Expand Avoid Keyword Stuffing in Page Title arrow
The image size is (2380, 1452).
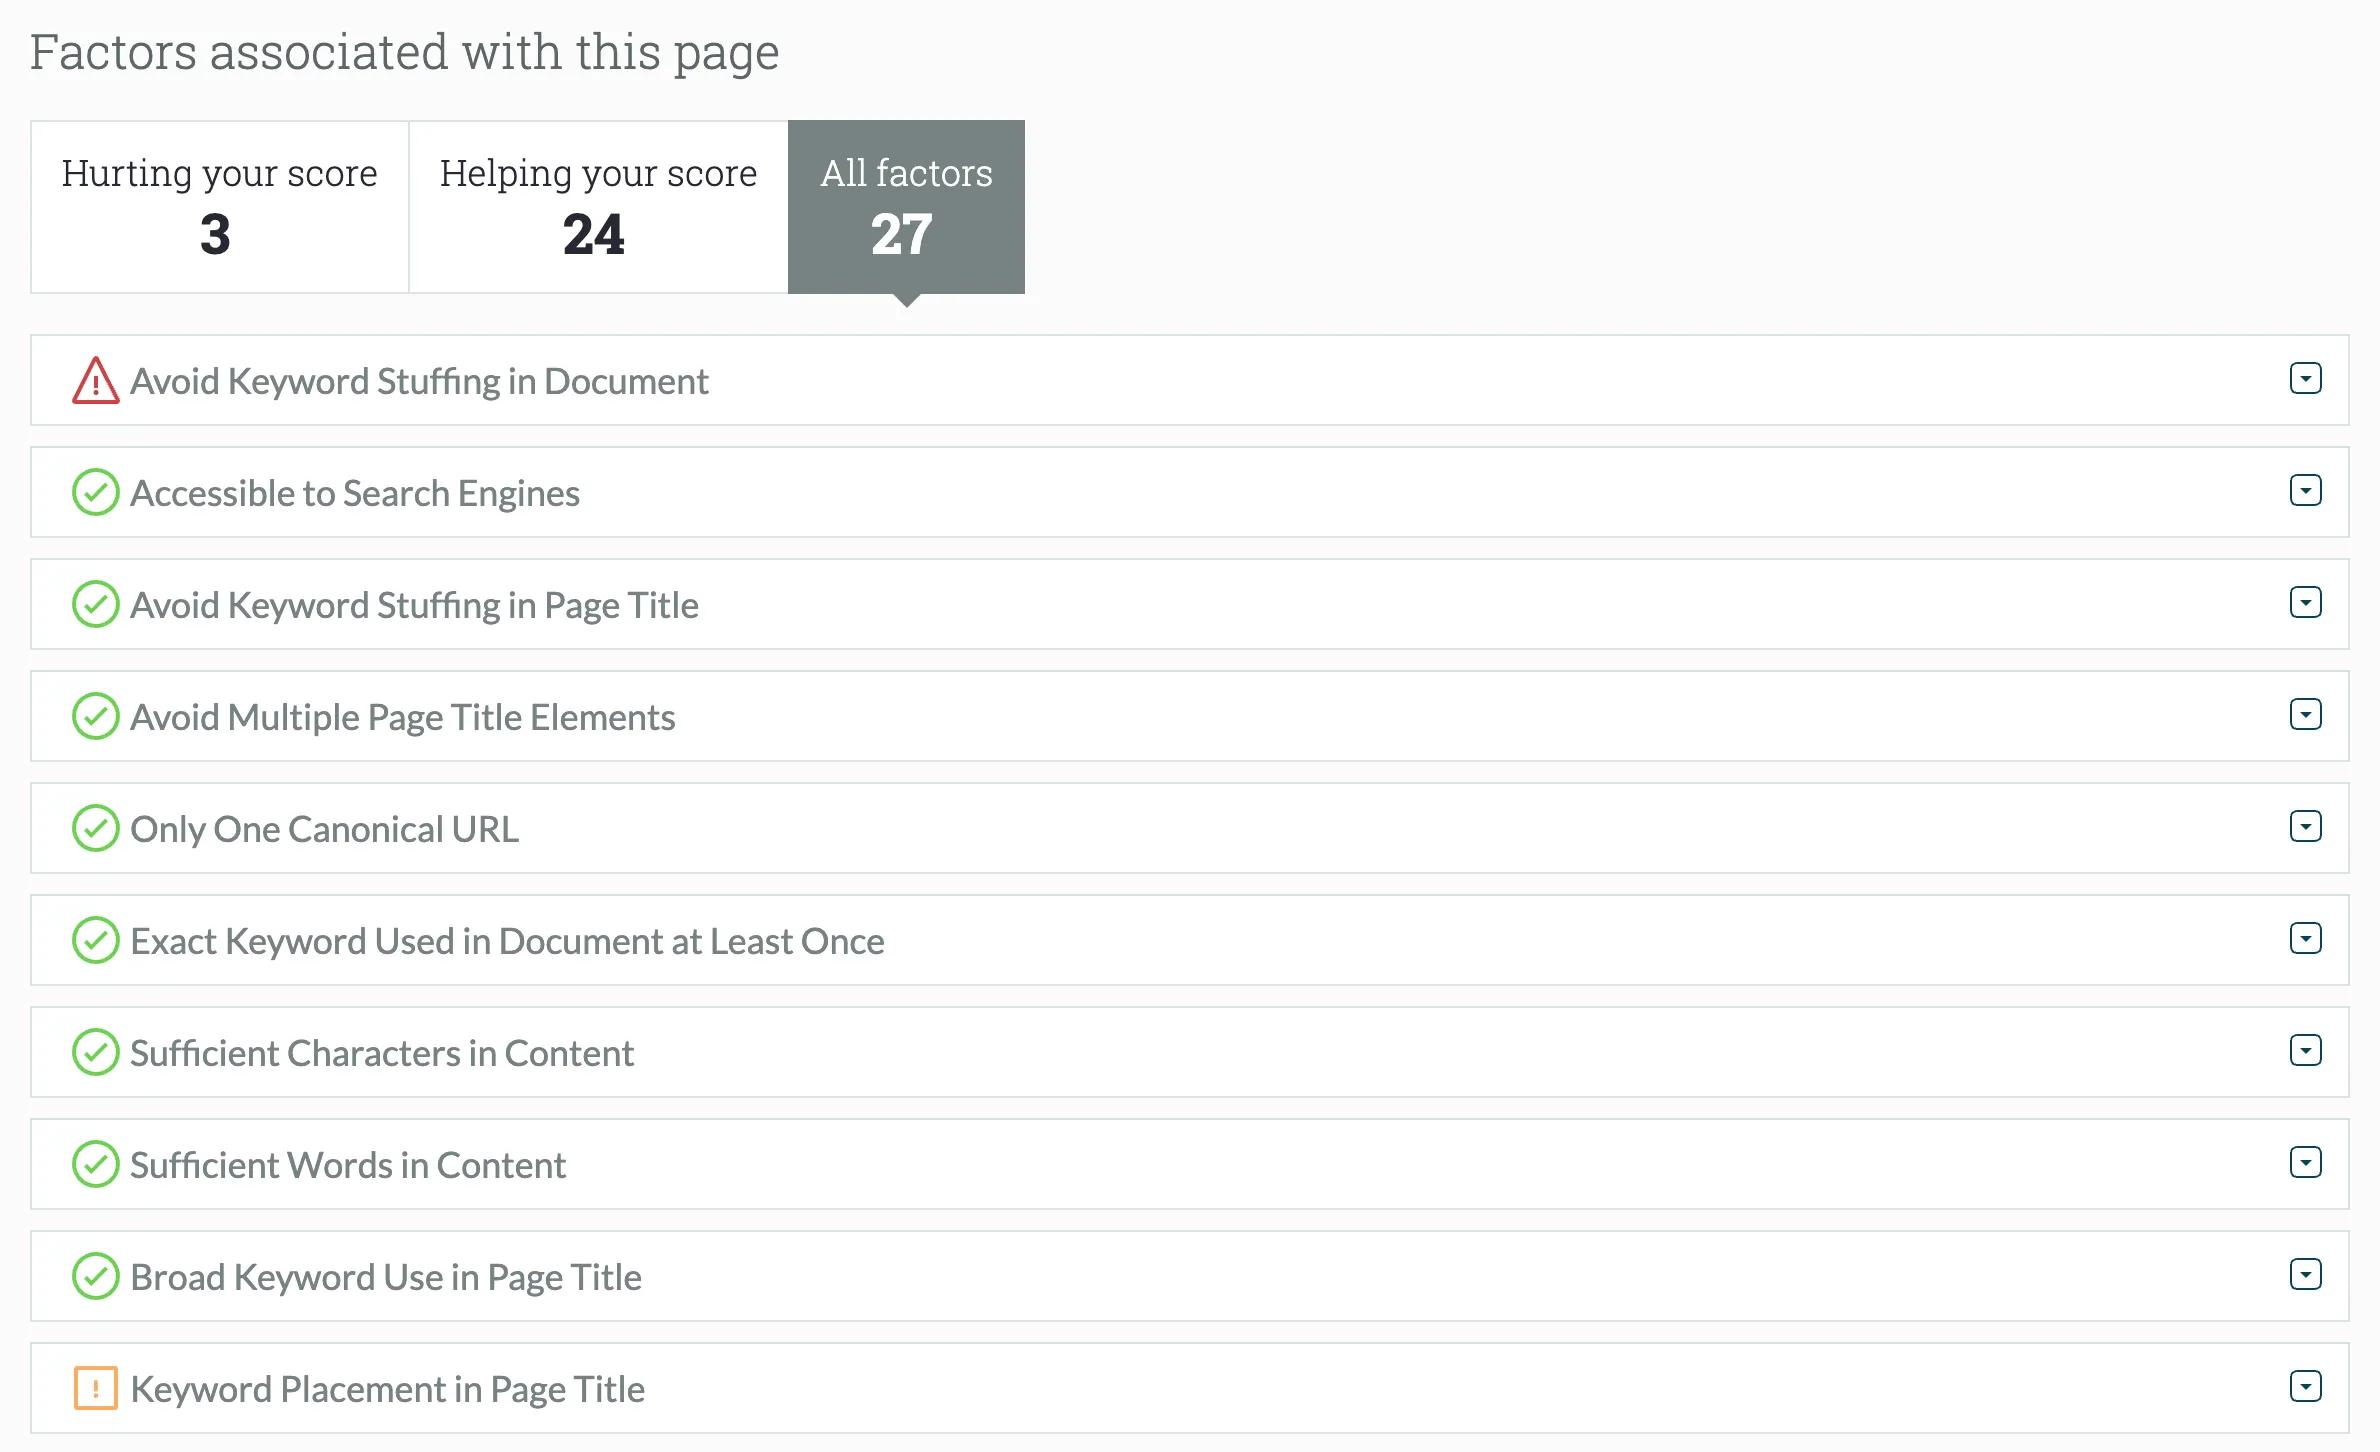[2306, 603]
